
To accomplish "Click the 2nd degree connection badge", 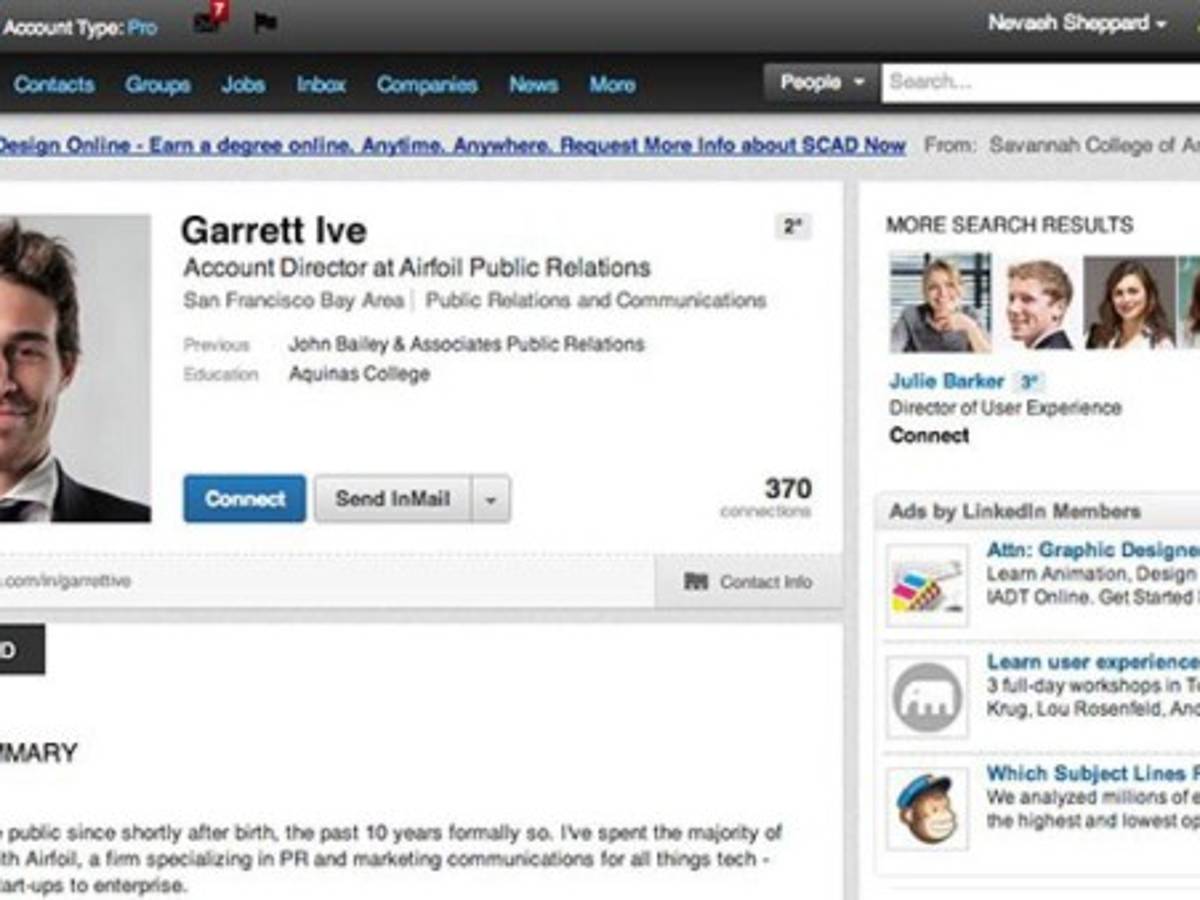I will pyautogui.click(x=792, y=227).
